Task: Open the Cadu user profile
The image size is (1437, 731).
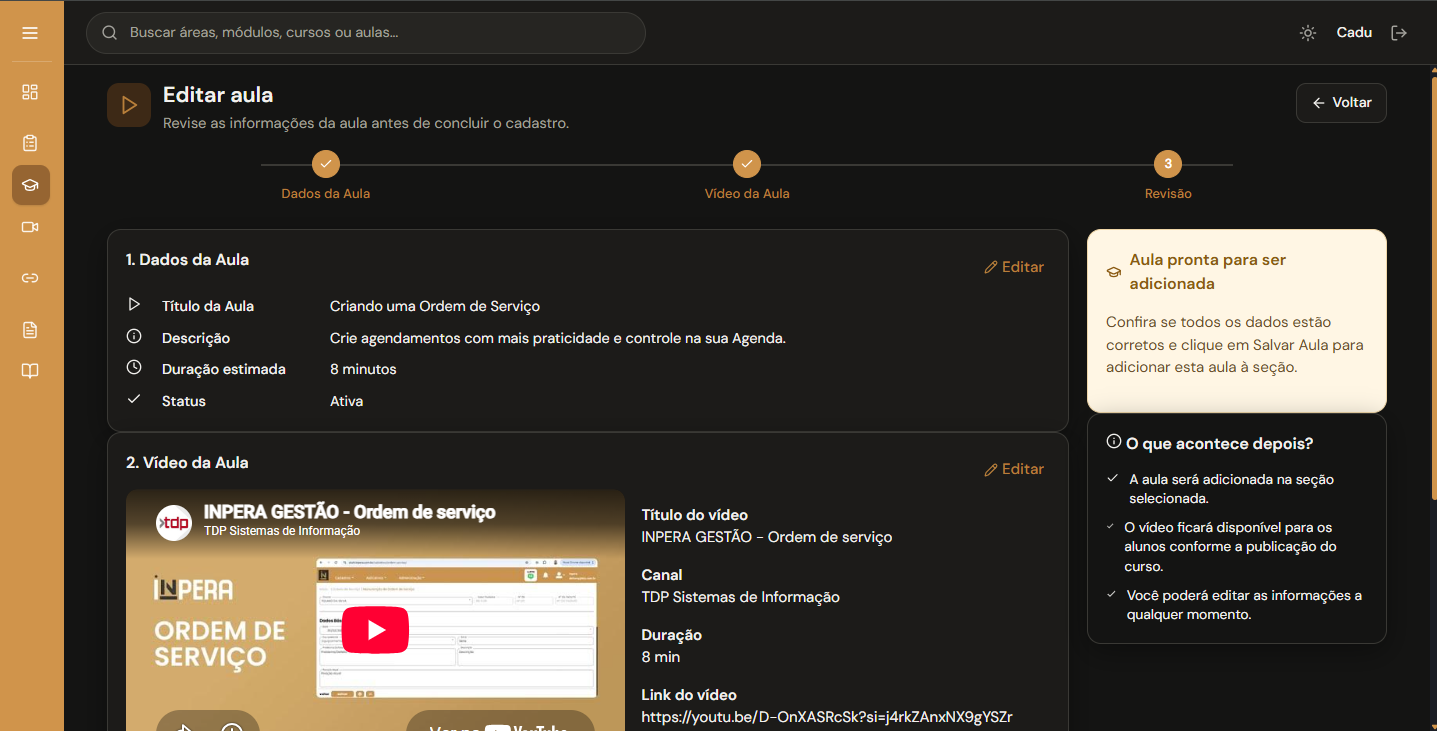Action: [x=1354, y=33]
